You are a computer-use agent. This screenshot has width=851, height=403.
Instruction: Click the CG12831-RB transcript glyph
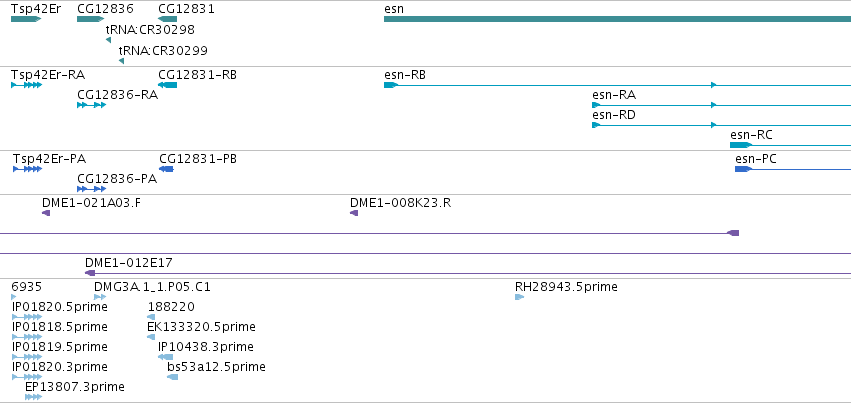tap(167, 85)
